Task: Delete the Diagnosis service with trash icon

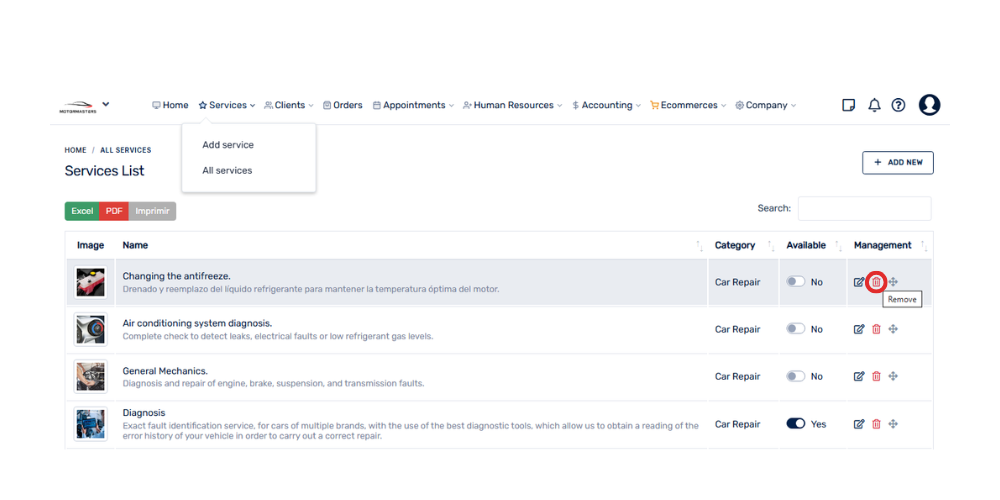Action: [x=876, y=424]
